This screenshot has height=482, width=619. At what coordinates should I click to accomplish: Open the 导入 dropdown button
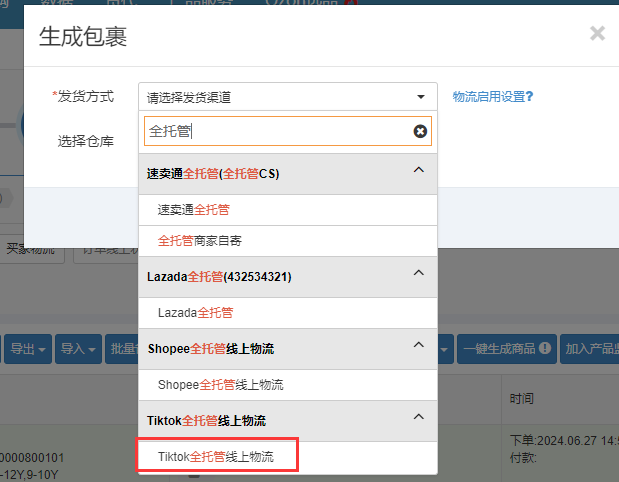click(78, 349)
